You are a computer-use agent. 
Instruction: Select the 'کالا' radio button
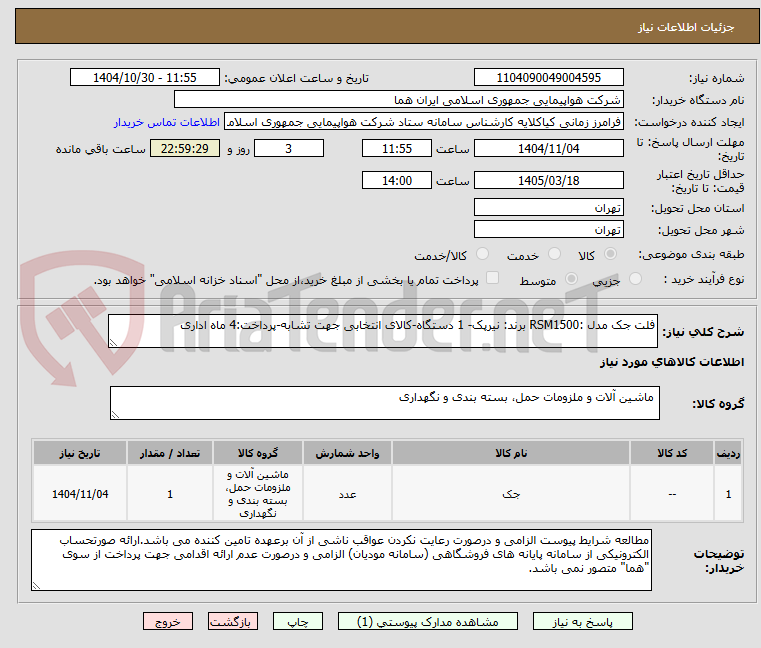(611, 254)
